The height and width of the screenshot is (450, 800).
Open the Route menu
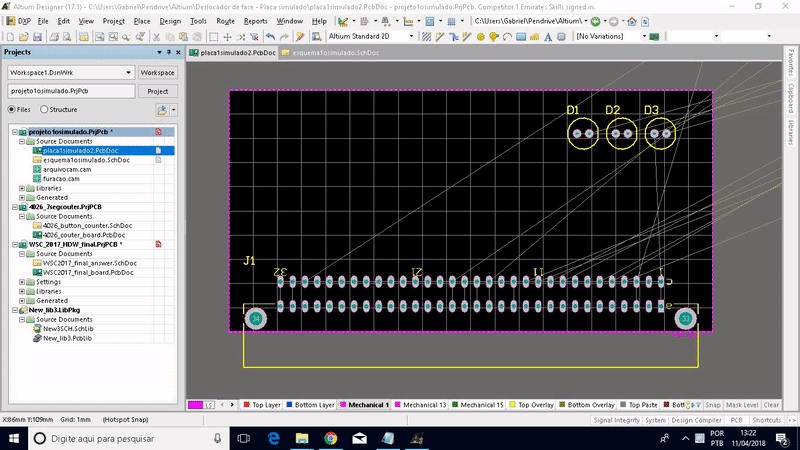tap(225, 21)
